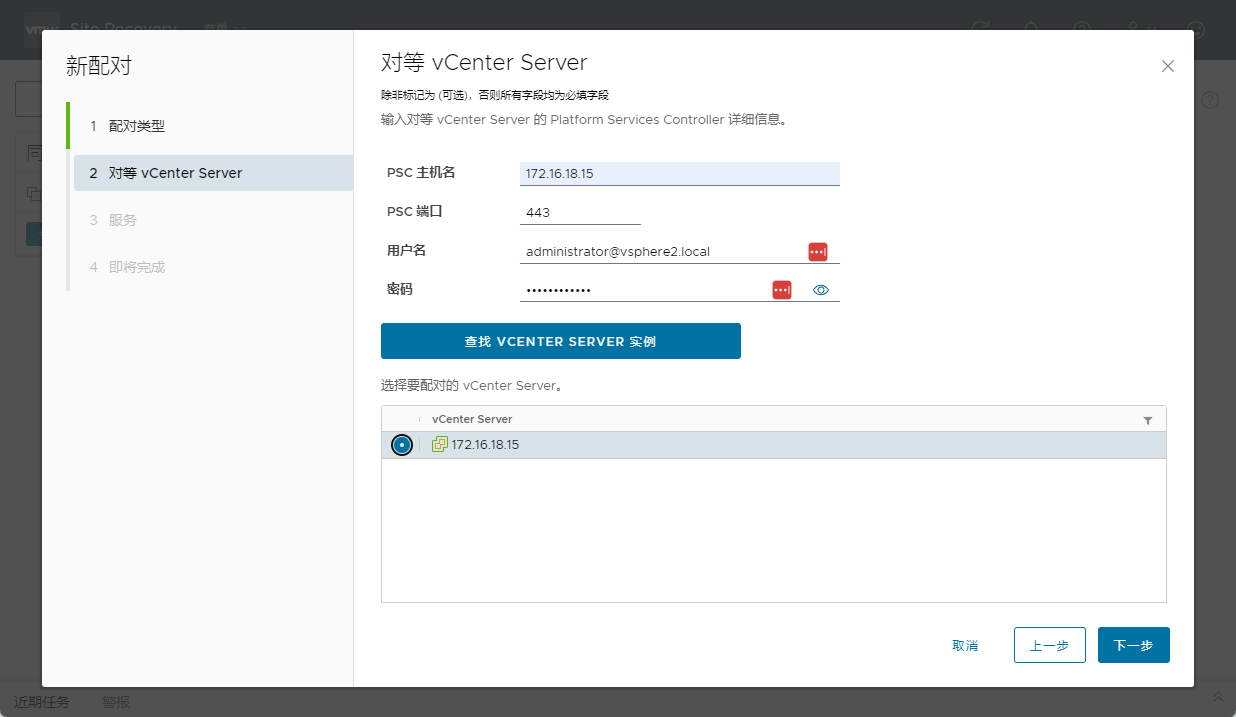The height and width of the screenshot is (717, 1236).
Task: Click the 取消 cancel button
Action: pyautogui.click(x=965, y=646)
